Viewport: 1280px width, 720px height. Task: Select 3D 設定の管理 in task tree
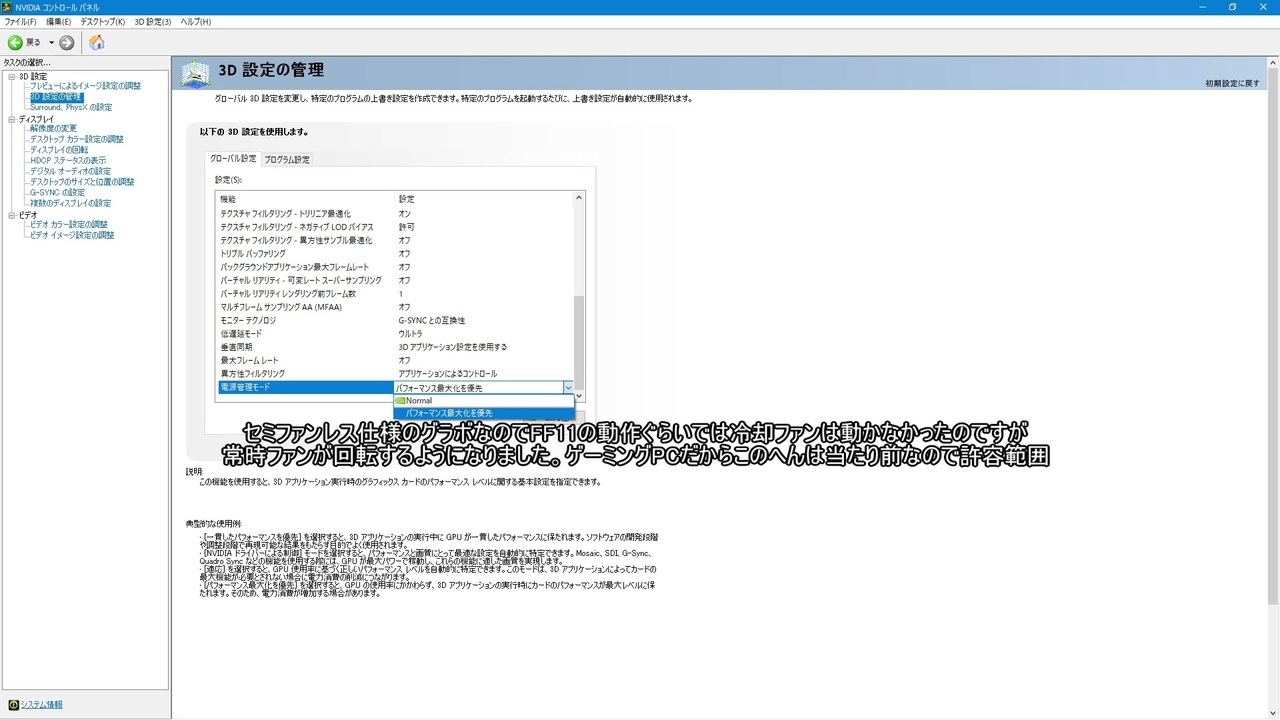pos(56,97)
